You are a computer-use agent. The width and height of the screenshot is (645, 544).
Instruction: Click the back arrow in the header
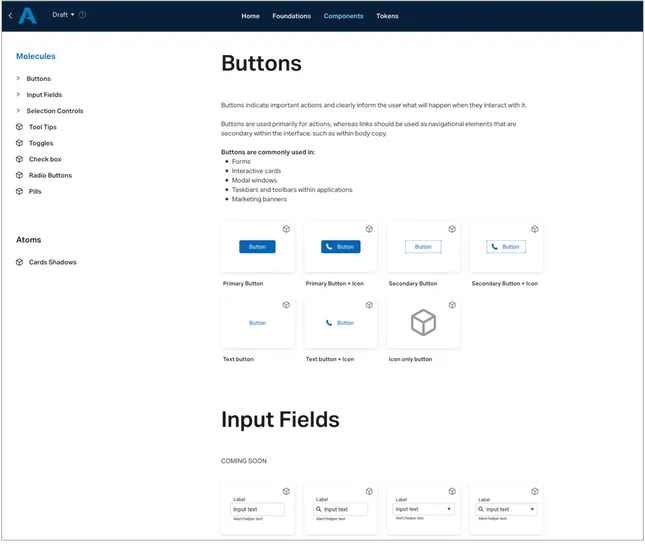[10, 16]
